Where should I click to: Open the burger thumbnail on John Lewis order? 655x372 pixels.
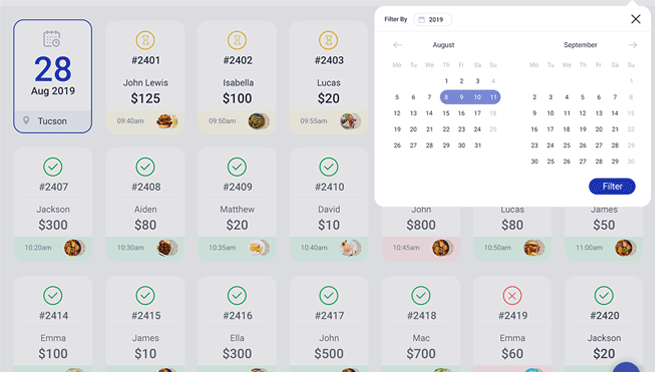coord(167,121)
